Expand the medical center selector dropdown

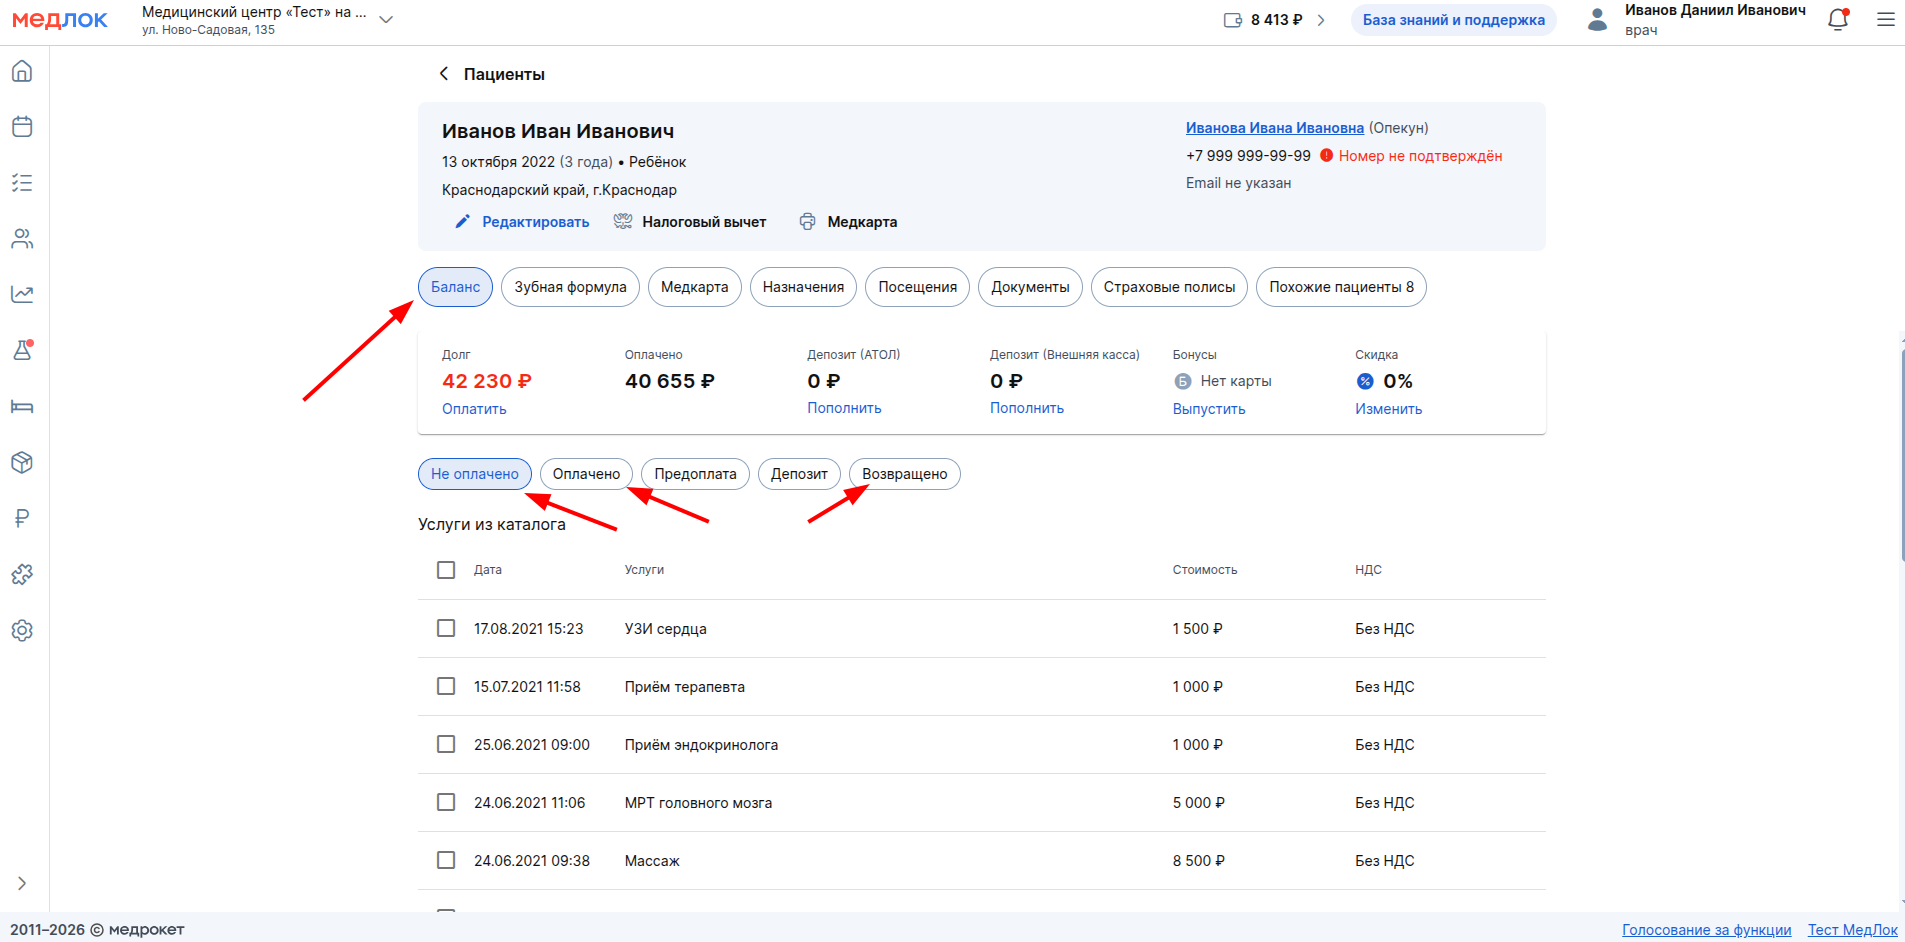click(x=386, y=20)
